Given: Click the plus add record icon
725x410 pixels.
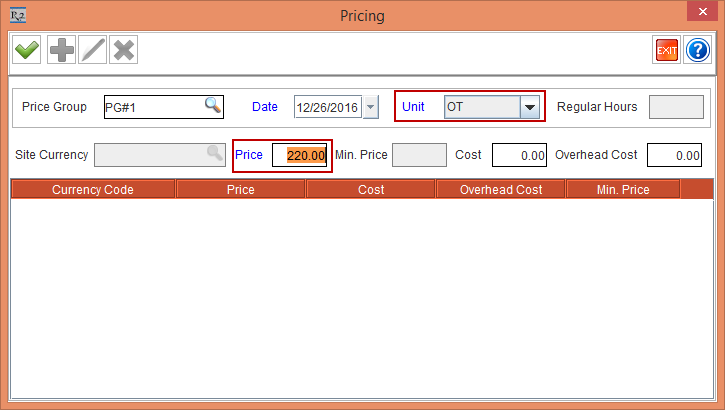Looking at the screenshot, I should pyautogui.click(x=61, y=50).
